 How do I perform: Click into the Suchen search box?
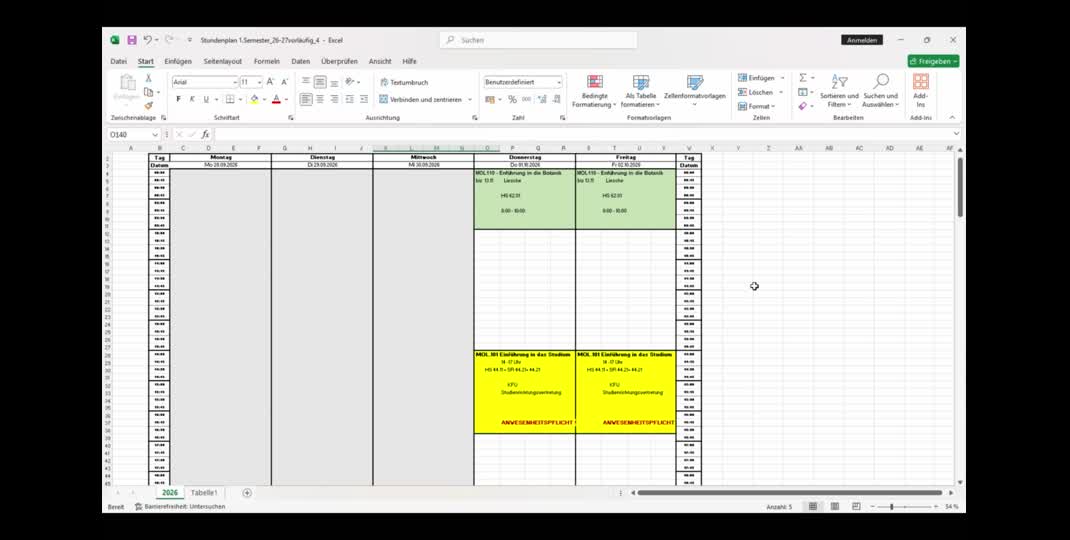point(538,40)
